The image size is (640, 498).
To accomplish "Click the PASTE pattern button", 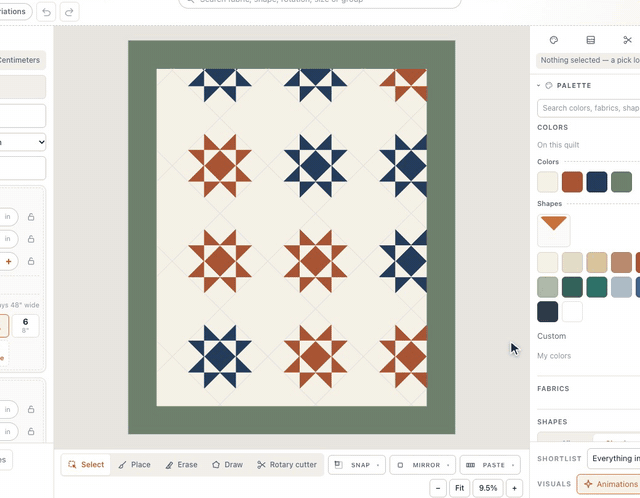I will (x=490, y=465).
